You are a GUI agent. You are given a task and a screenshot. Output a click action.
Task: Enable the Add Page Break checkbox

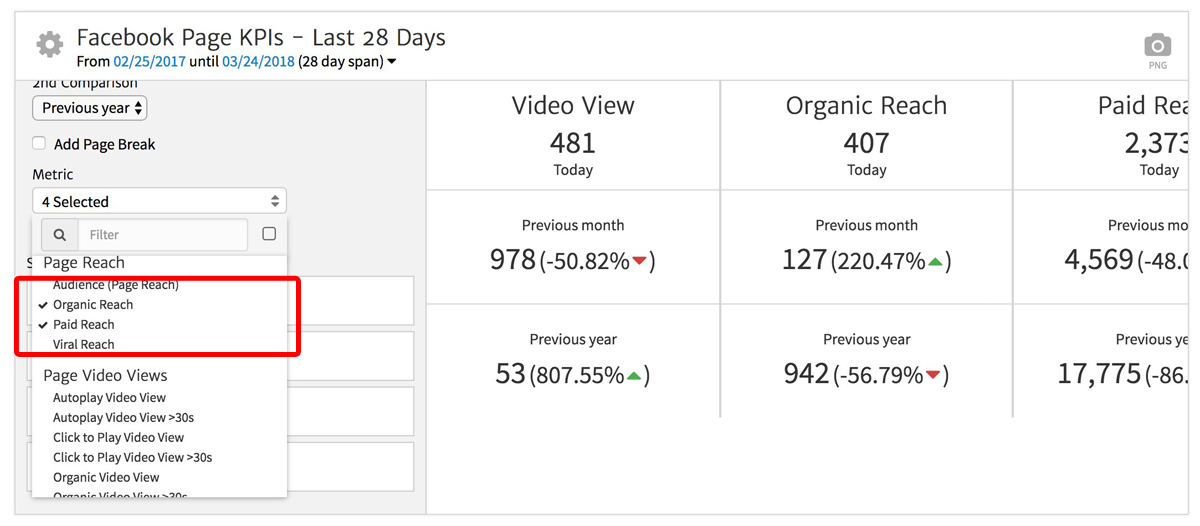click(x=39, y=144)
